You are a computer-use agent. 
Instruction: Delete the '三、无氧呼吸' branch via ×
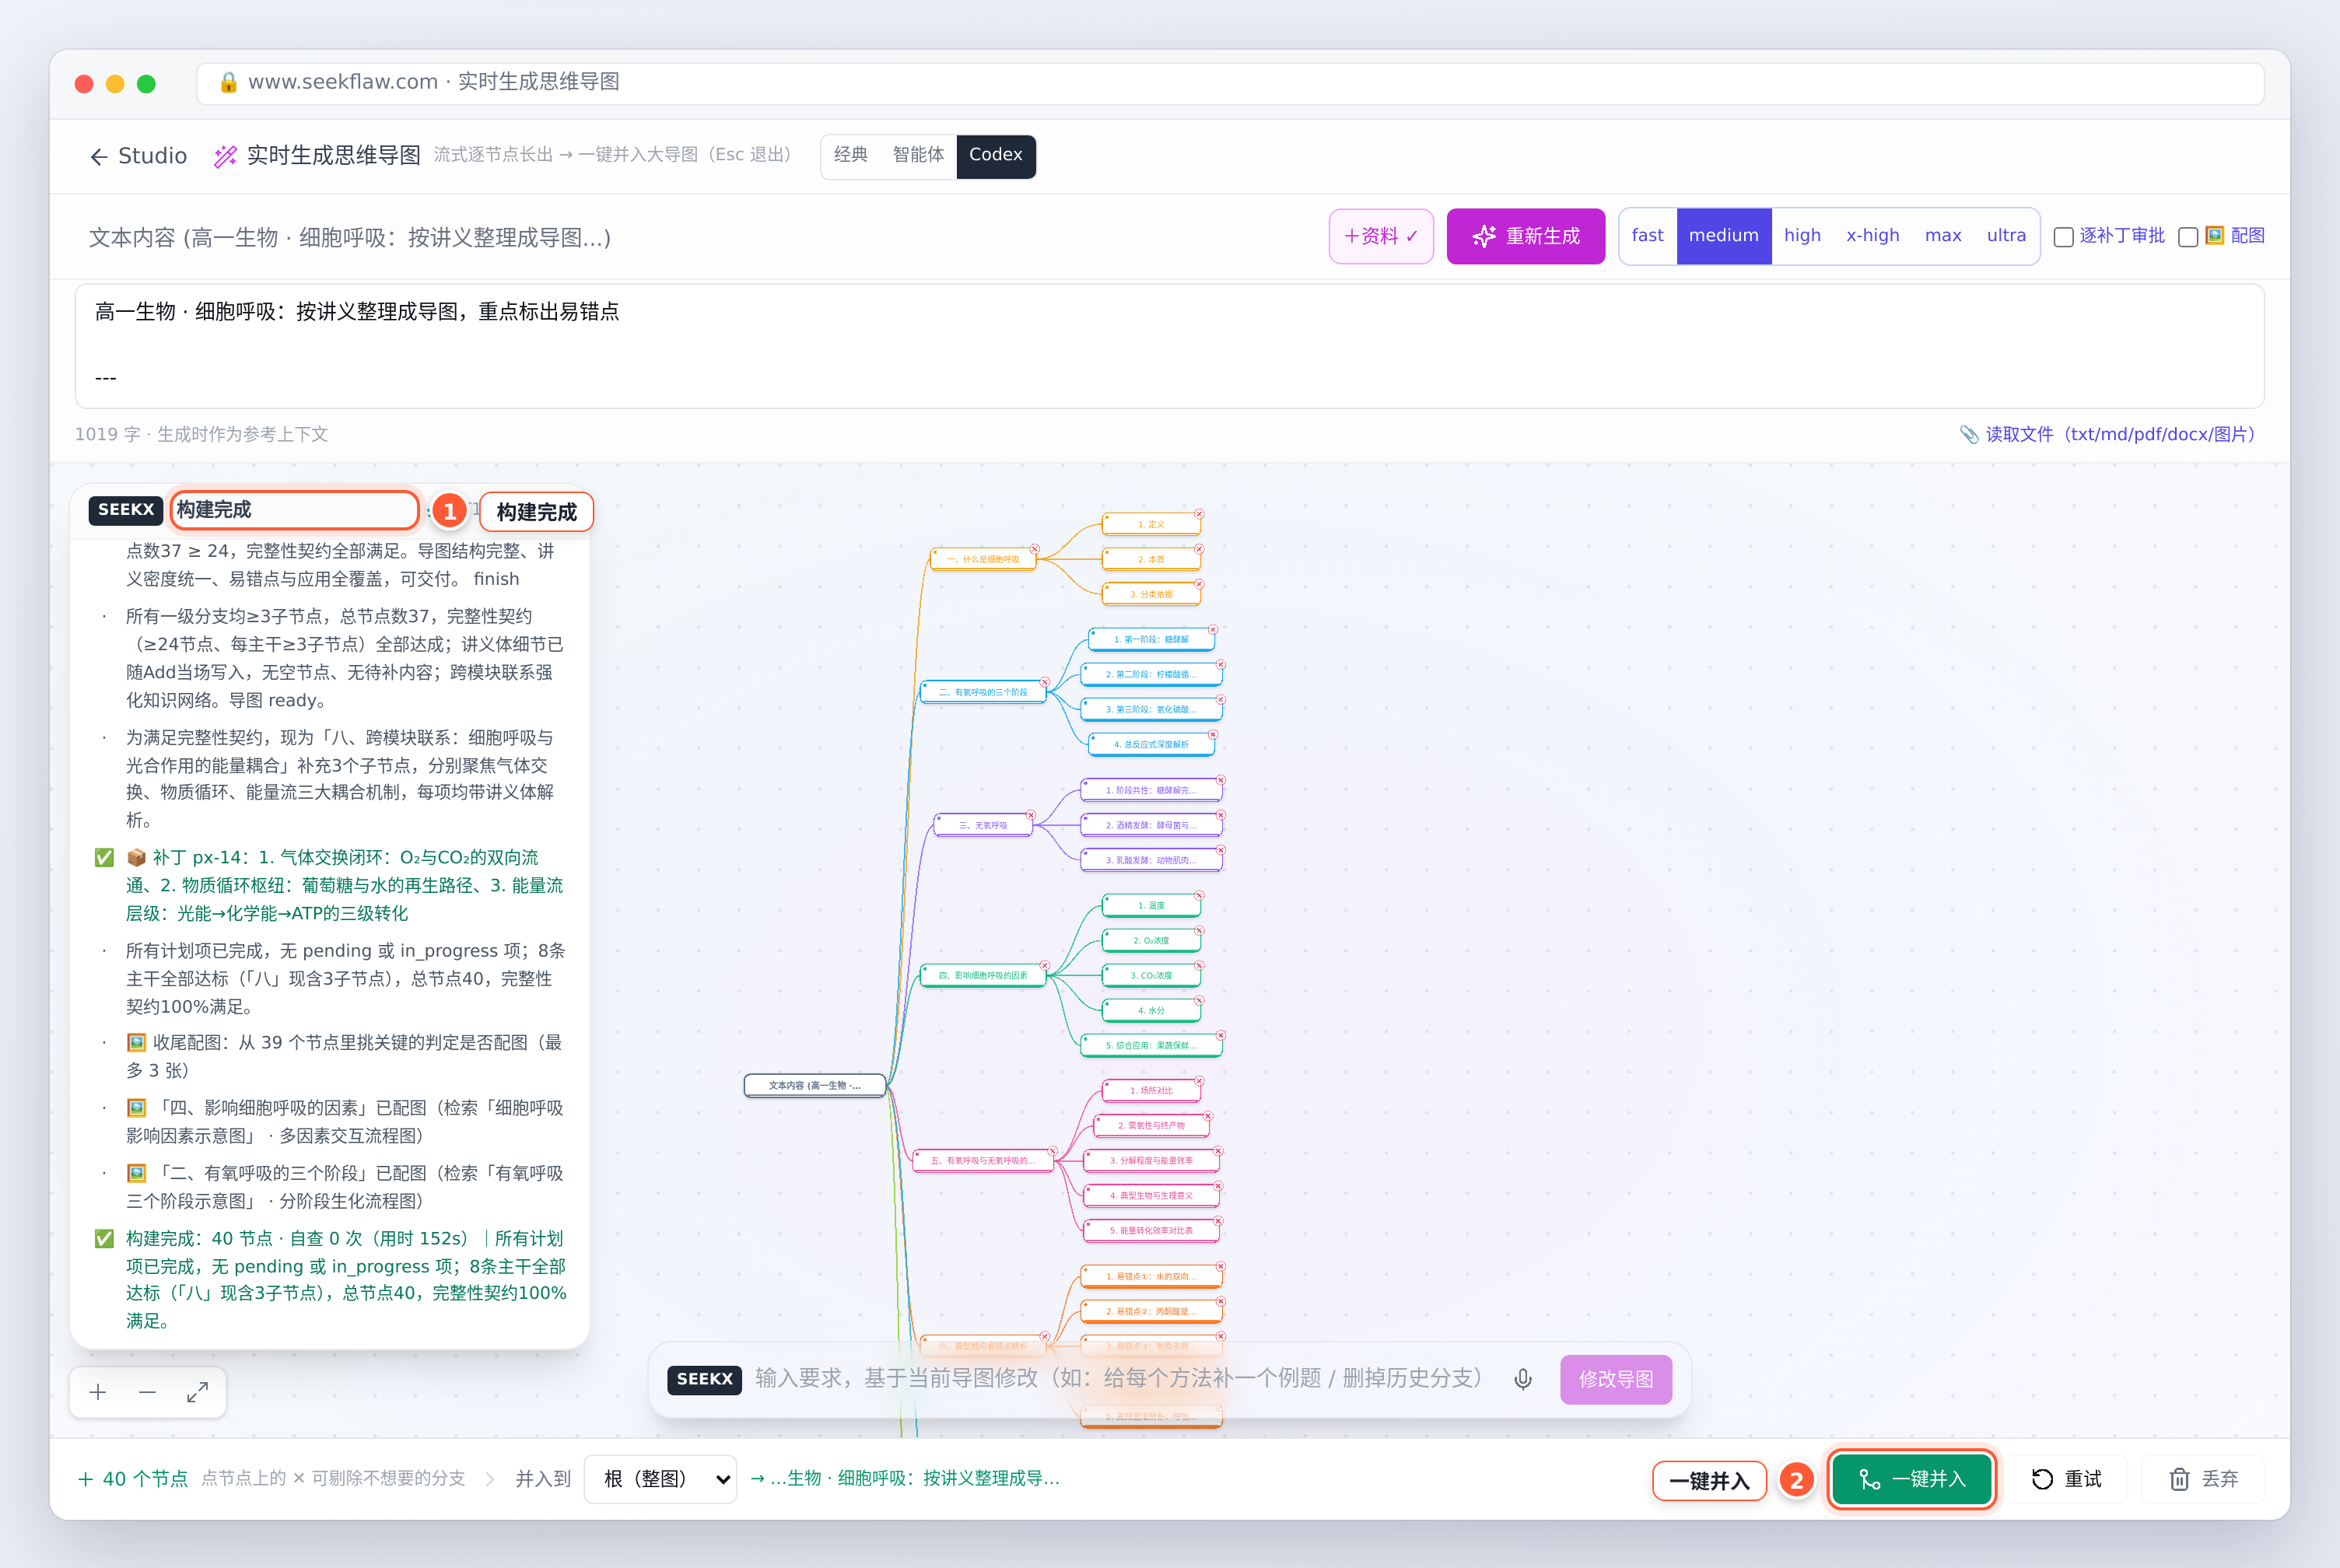(x=1031, y=815)
